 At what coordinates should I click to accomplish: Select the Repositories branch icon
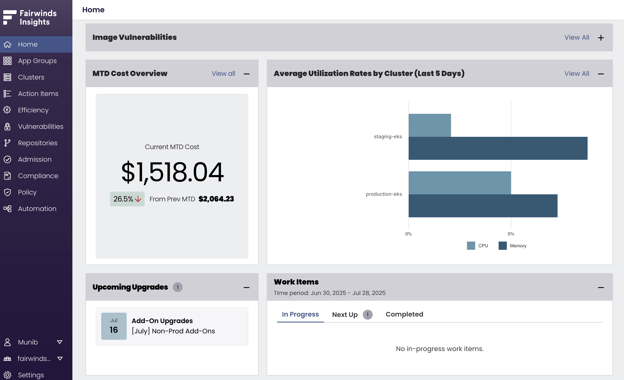(x=7, y=143)
